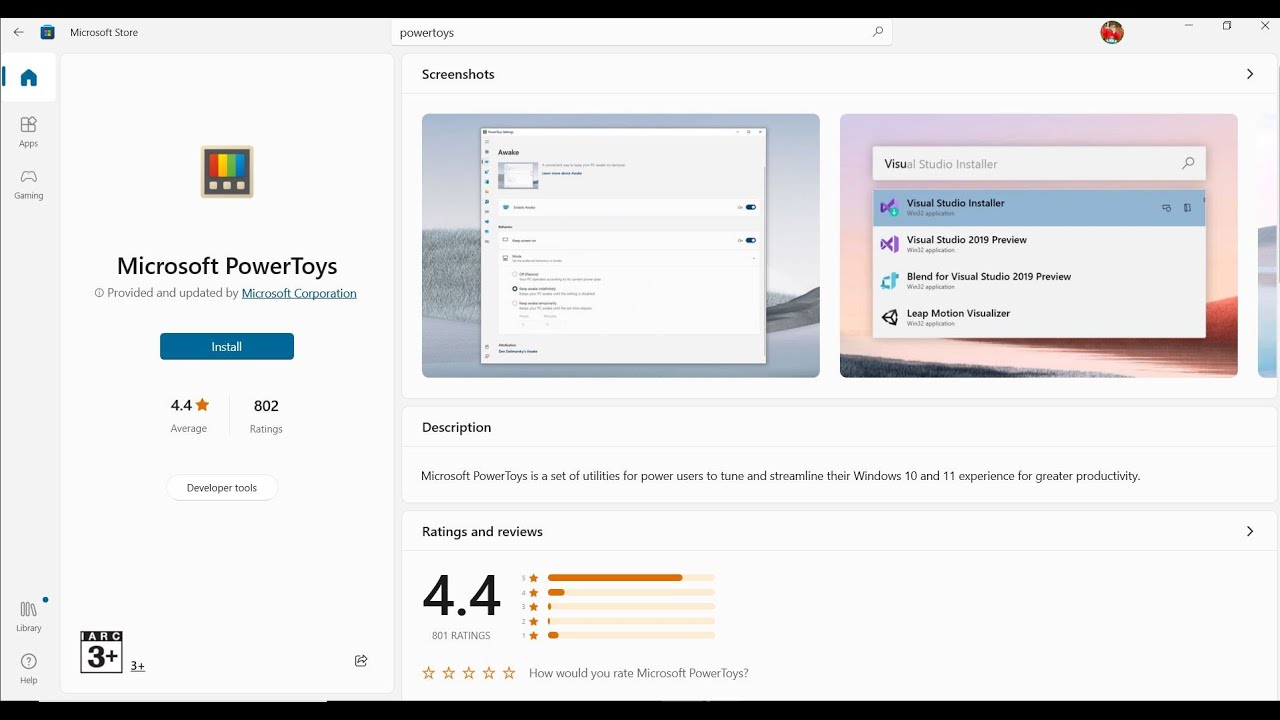
Task: Click the IARC 3+ rating badge
Action: pyautogui.click(x=101, y=652)
